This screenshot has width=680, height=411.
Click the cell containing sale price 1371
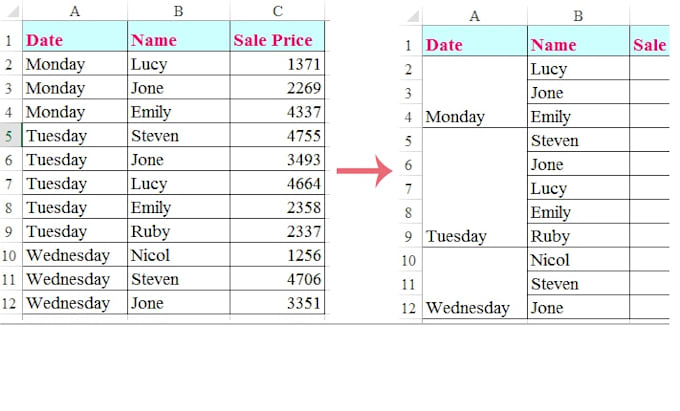click(x=277, y=64)
